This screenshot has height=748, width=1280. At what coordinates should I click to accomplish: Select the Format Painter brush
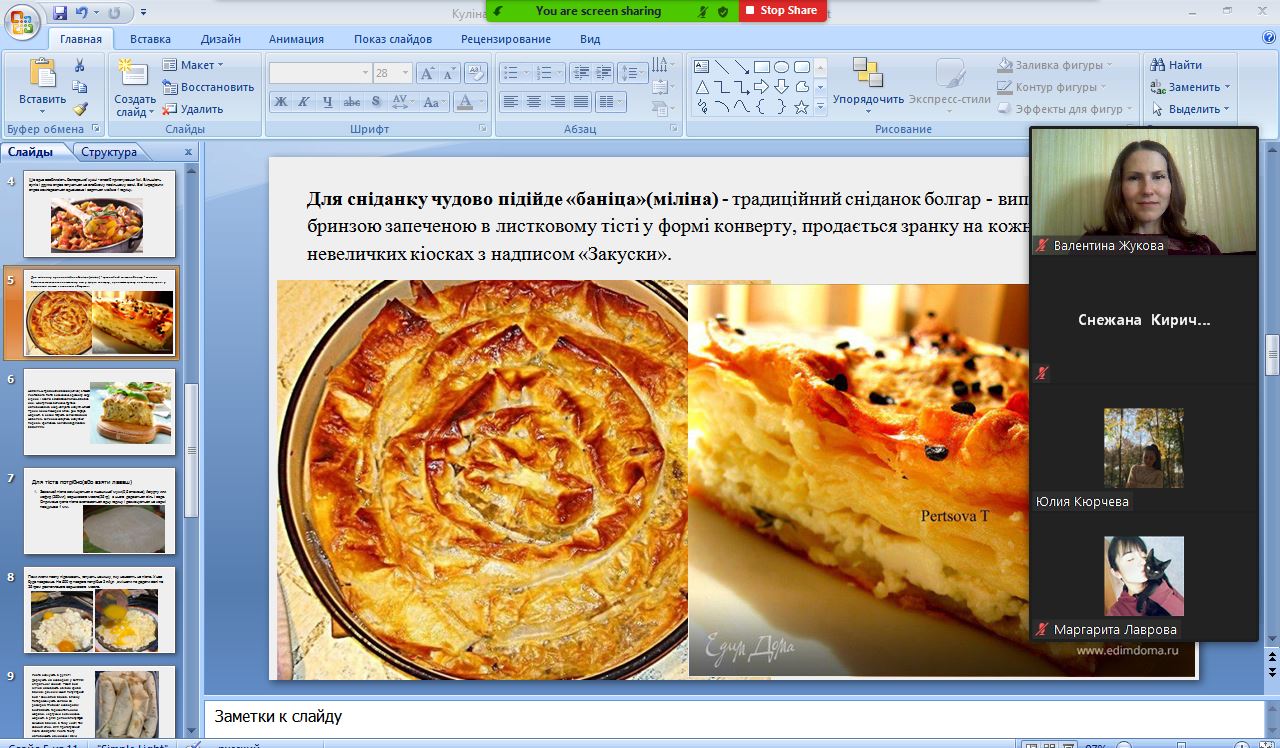pyautogui.click(x=80, y=109)
